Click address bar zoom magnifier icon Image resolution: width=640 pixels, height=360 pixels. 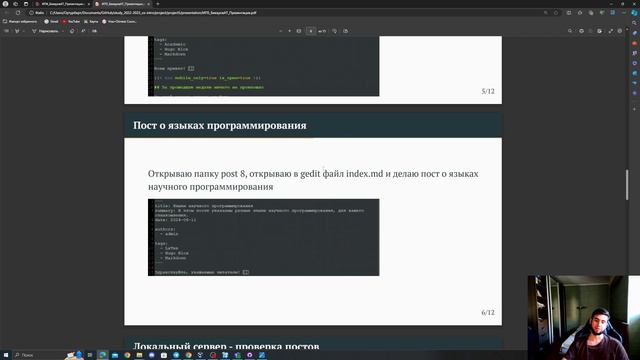(546, 13)
